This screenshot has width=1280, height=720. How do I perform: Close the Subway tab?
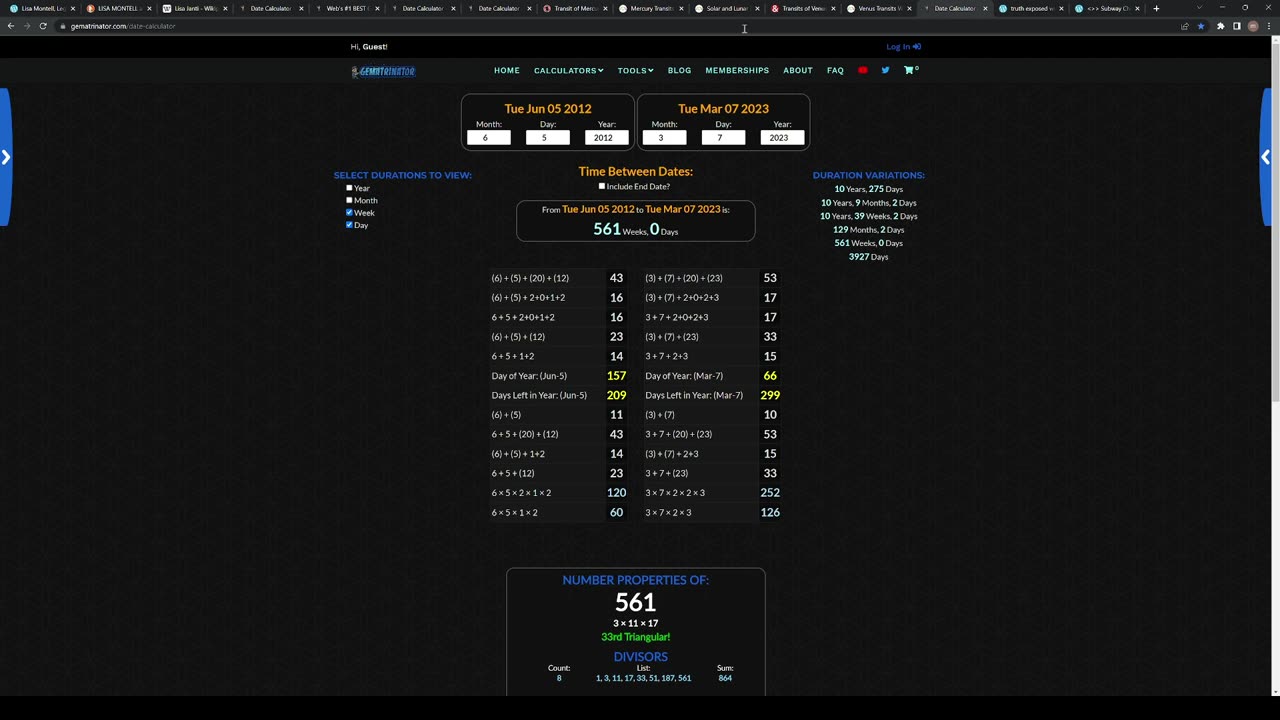[1137, 8]
